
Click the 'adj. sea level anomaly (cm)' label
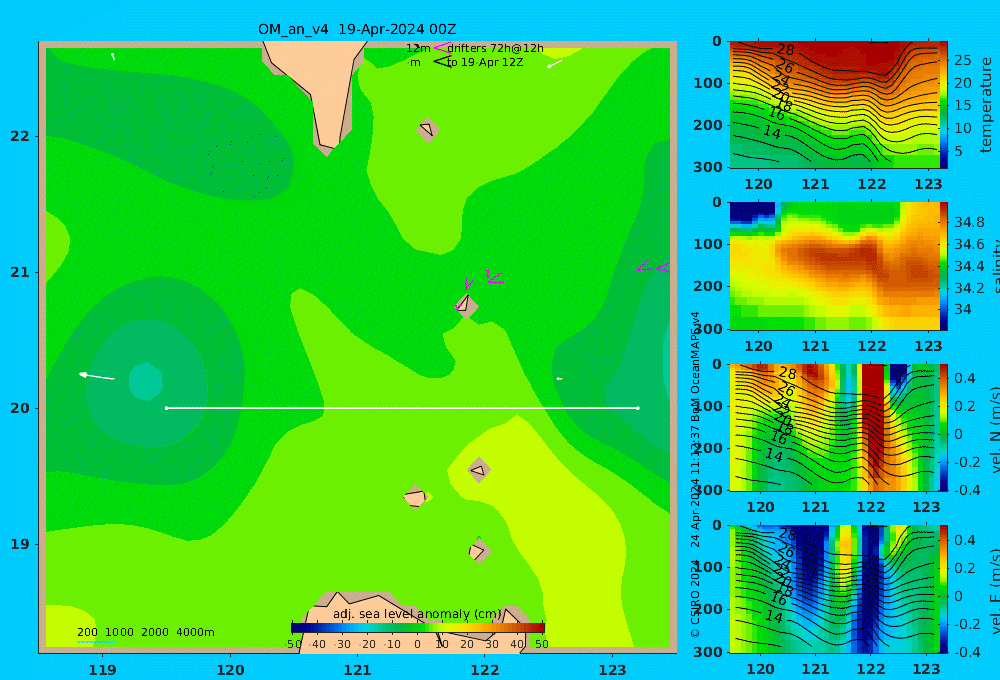[417, 614]
